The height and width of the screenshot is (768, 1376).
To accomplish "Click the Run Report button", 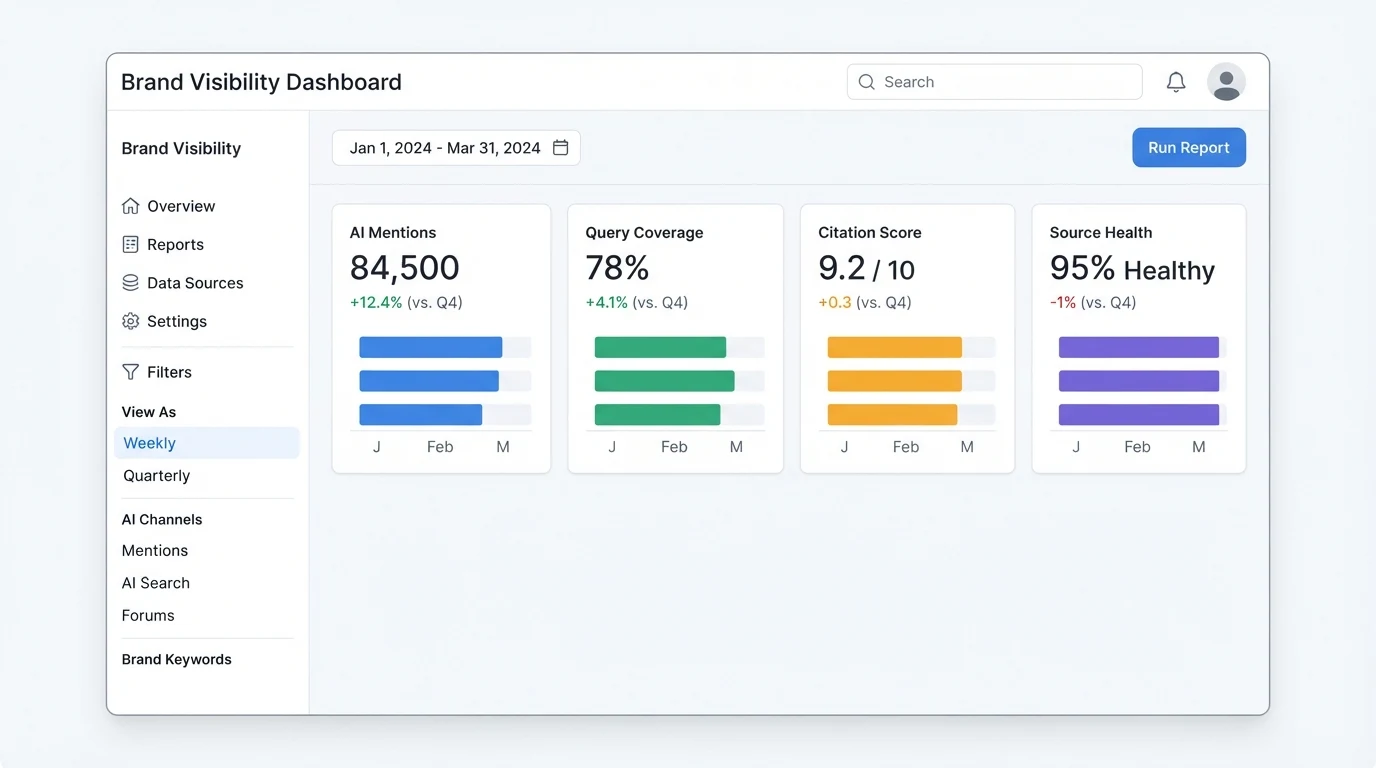I will click(1189, 148).
